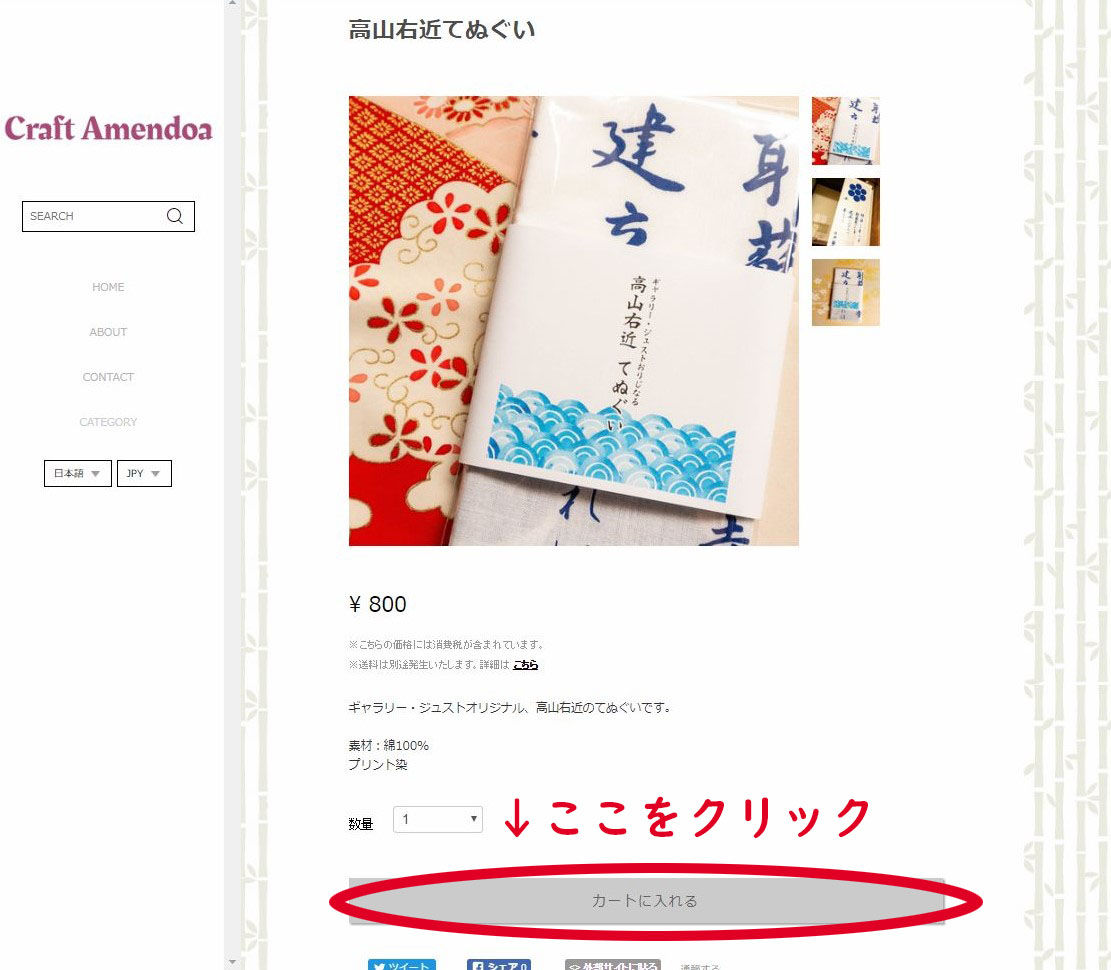The height and width of the screenshot is (970, 1111).
Task: Select the third product thumbnail
Action: pyautogui.click(x=845, y=293)
